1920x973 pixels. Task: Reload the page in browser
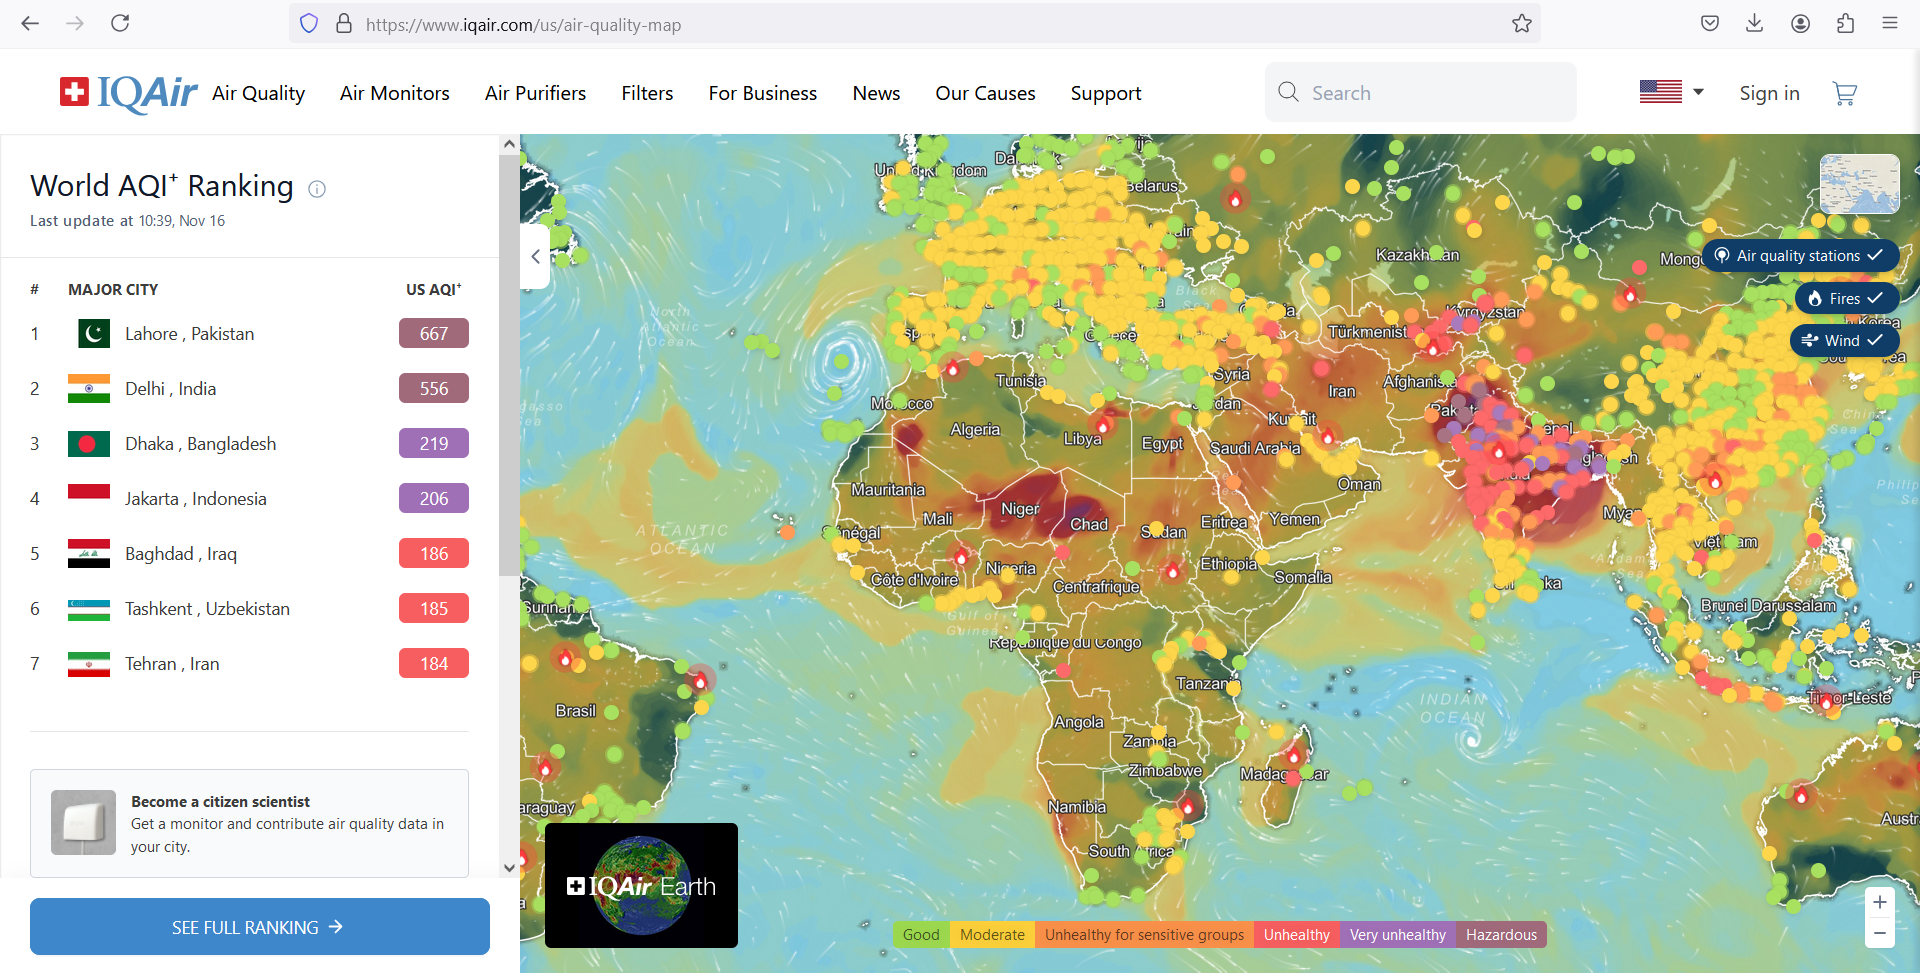click(120, 24)
